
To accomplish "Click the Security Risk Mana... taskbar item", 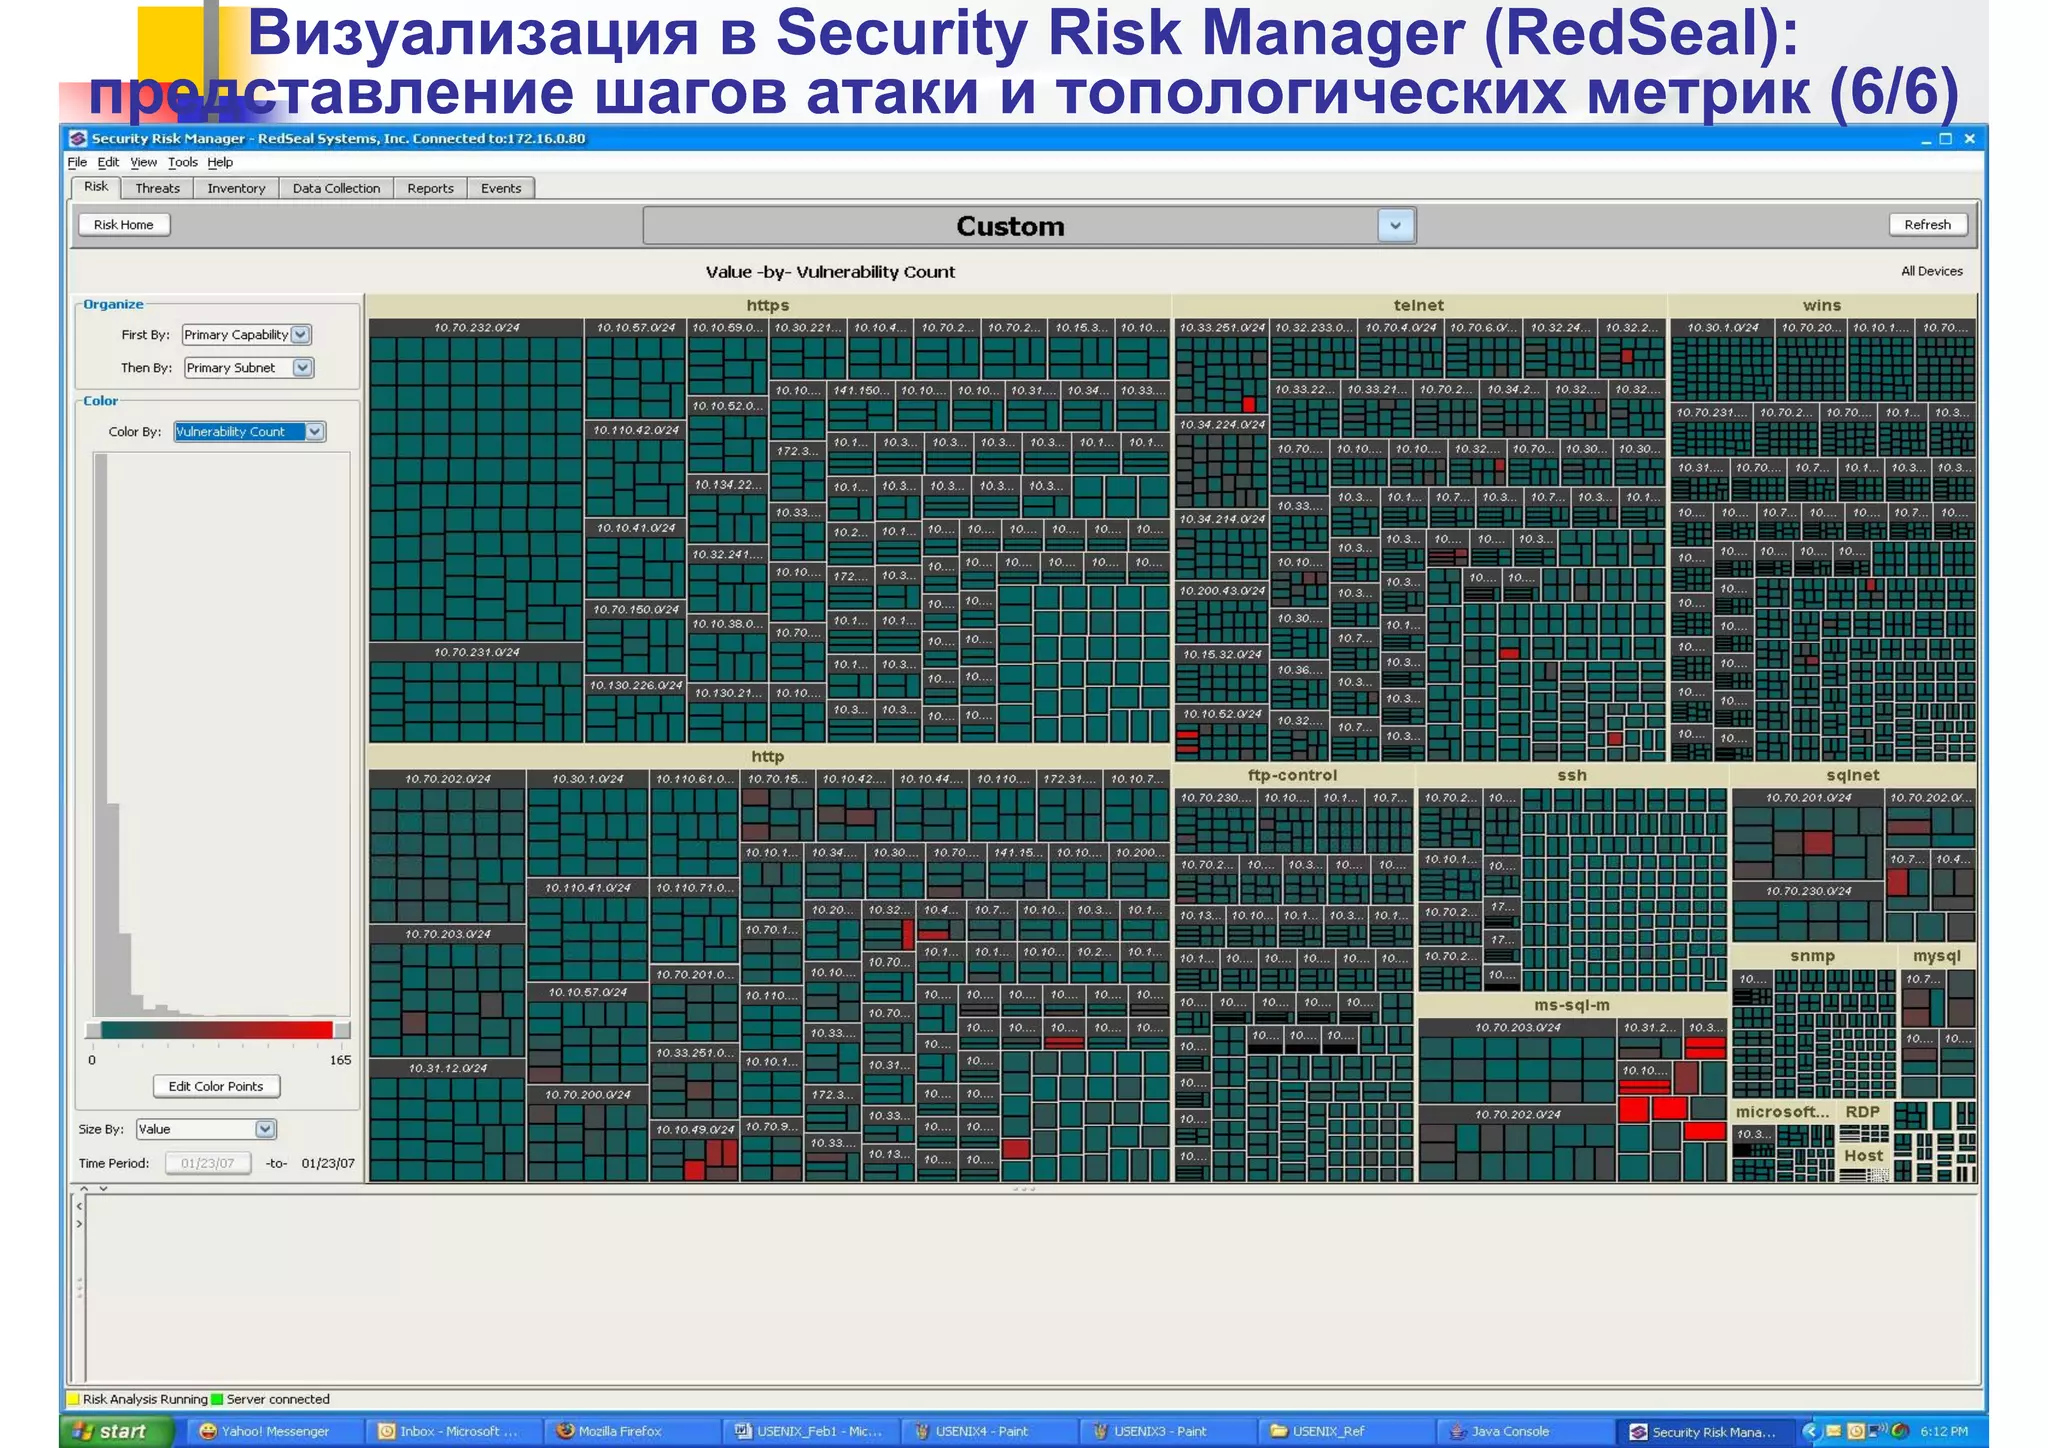I will click(x=1704, y=1431).
